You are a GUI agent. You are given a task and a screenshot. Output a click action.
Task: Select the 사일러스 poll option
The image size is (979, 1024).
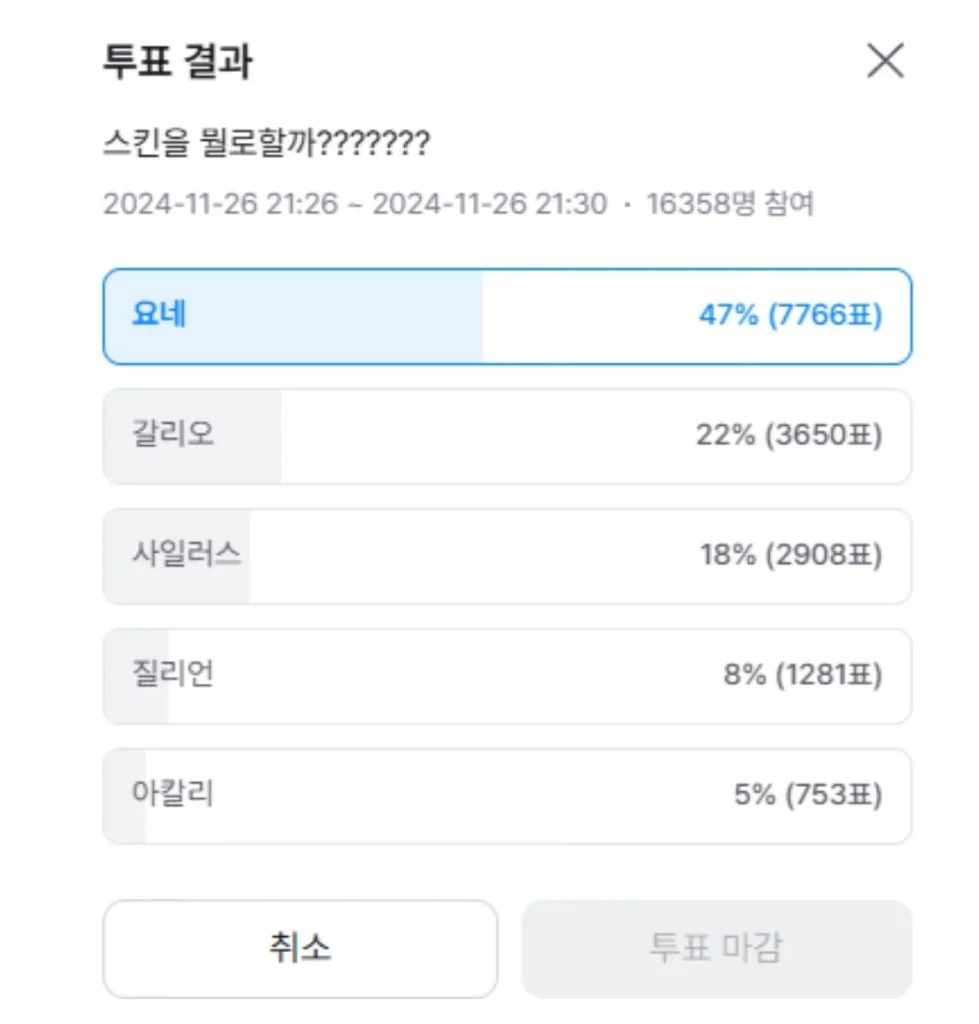pyautogui.click(x=507, y=556)
